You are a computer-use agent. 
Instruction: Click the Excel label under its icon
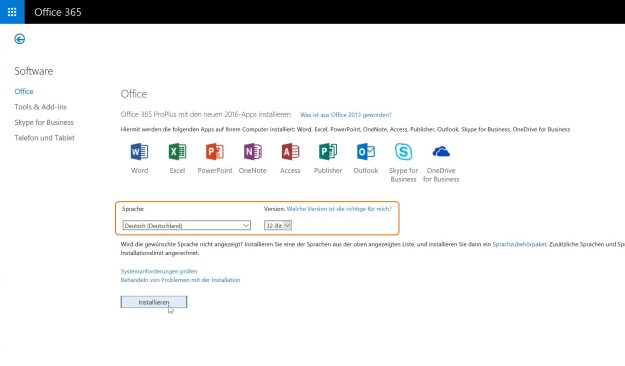coord(177,170)
